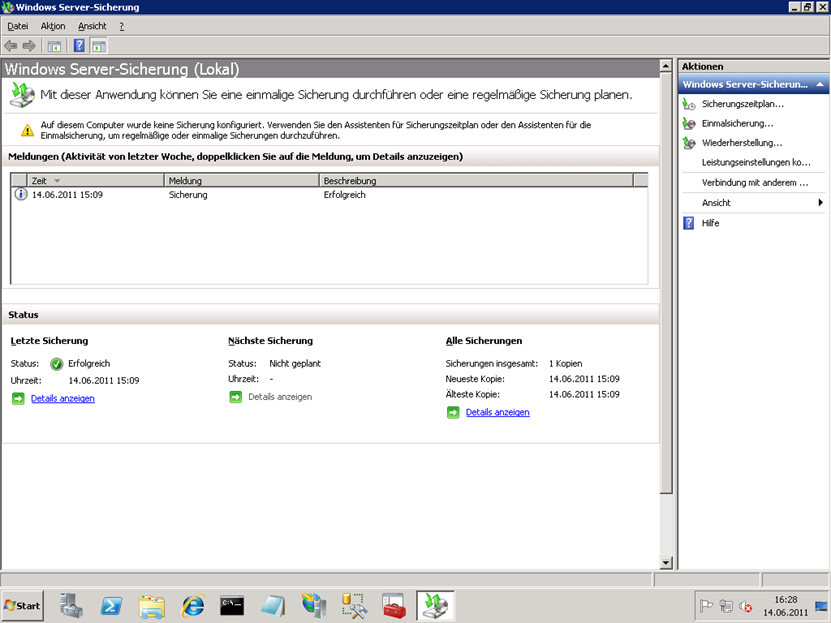Open Leistungseinstellungen konfigurieren action

pos(755,162)
